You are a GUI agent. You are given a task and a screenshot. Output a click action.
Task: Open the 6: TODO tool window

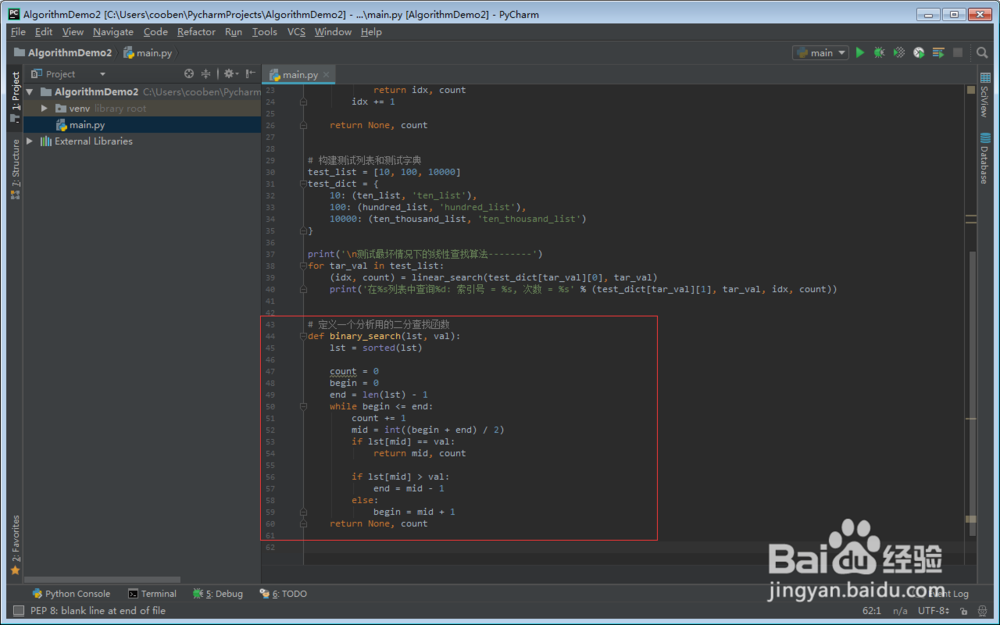tap(283, 594)
